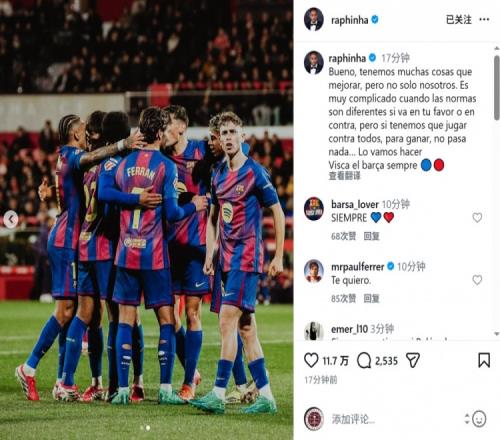This screenshot has height=440, width=500.
Task: Click the comments scroll down arrow
Action: point(497,334)
